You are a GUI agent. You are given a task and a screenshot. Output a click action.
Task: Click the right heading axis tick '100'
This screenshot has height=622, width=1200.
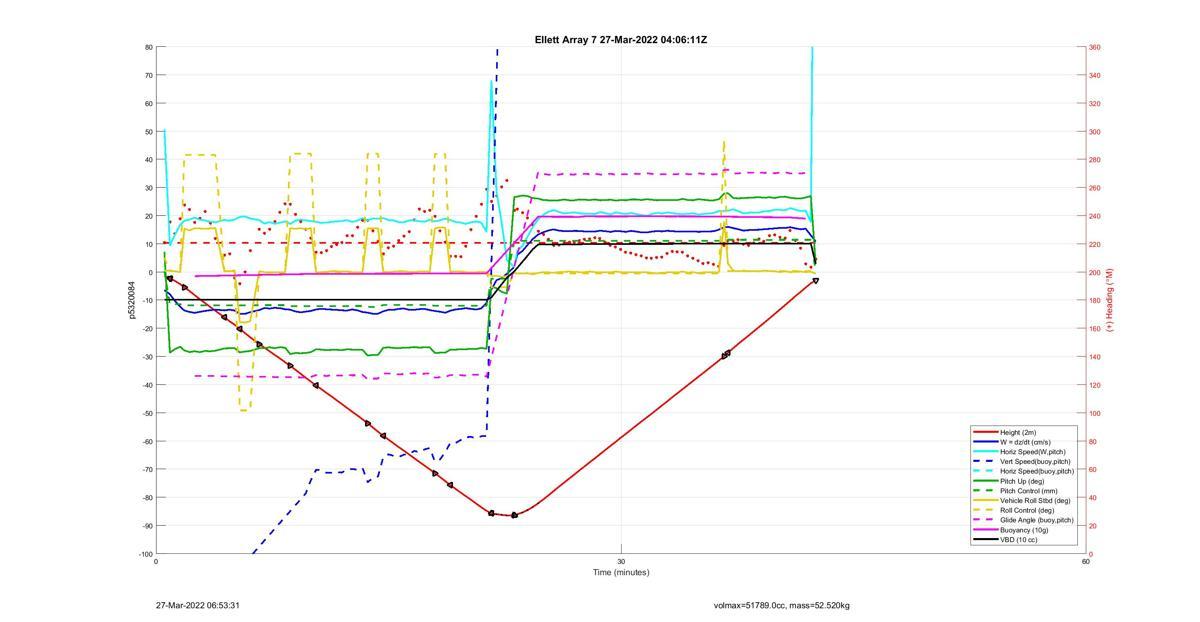point(1095,413)
